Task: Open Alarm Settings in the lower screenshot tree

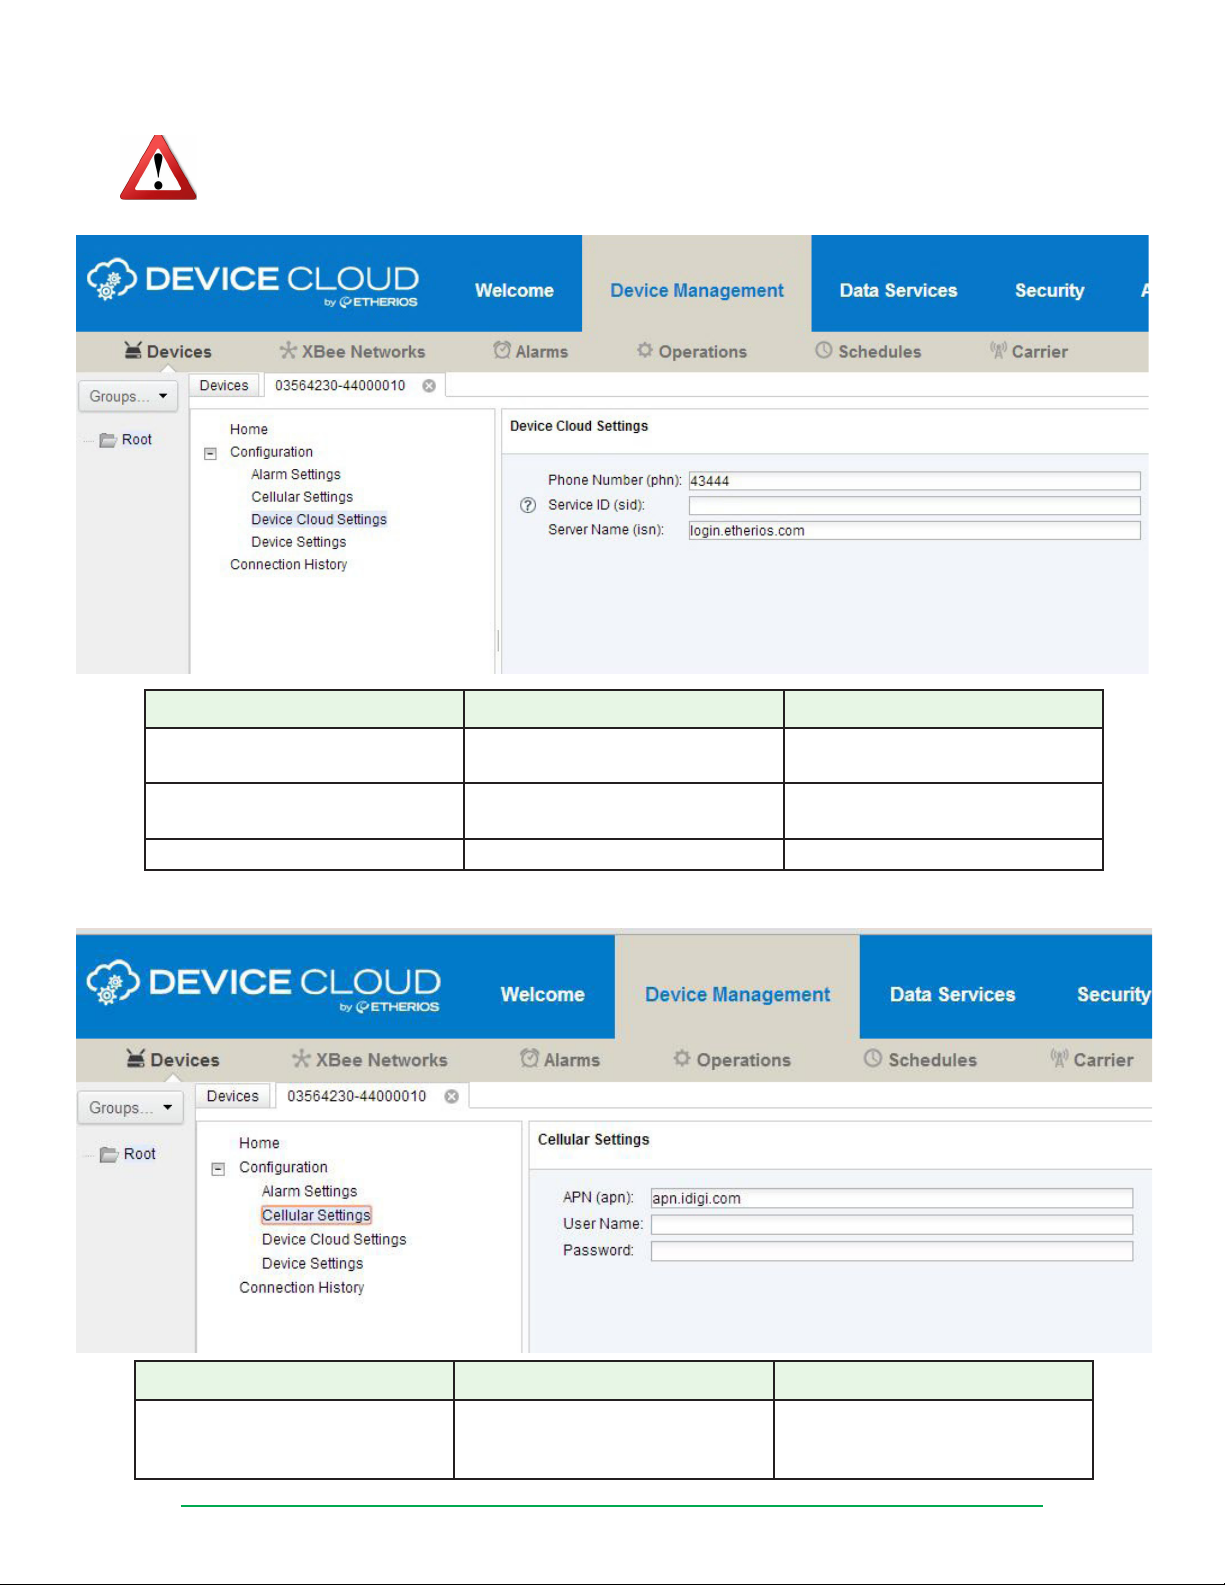Action: [310, 1191]
